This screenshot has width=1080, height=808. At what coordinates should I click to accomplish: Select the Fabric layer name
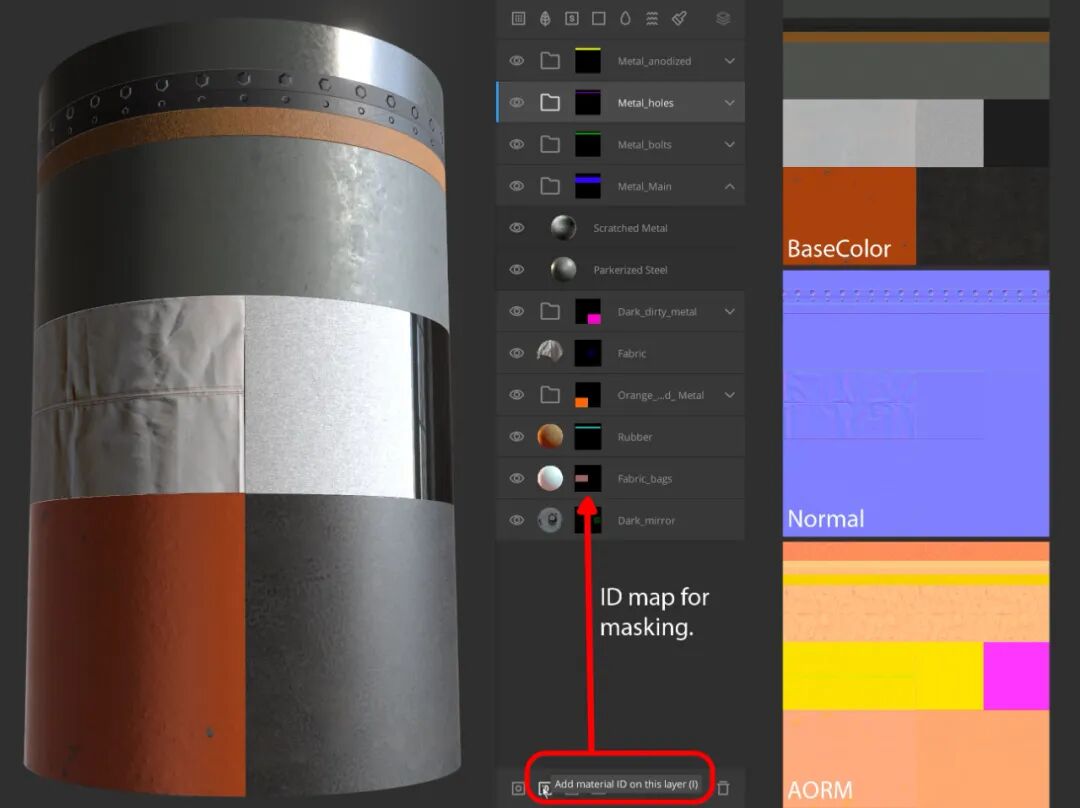[632, 353]
